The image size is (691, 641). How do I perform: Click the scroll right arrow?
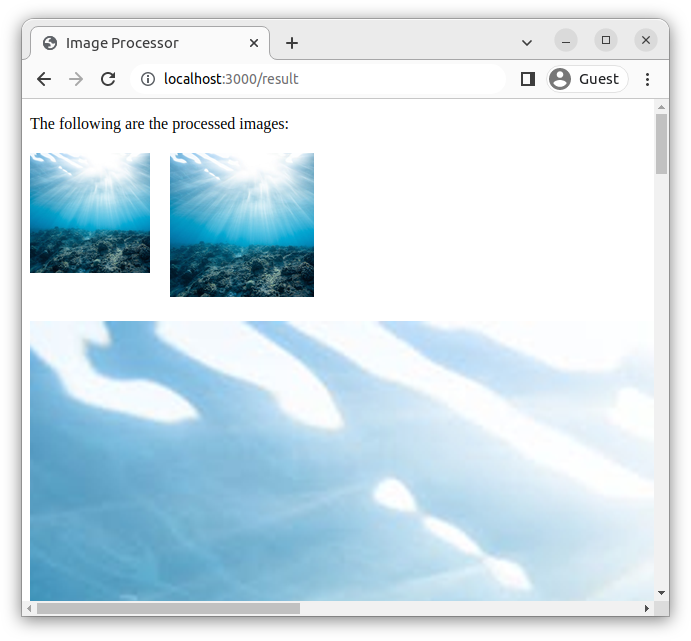[646, 608]
